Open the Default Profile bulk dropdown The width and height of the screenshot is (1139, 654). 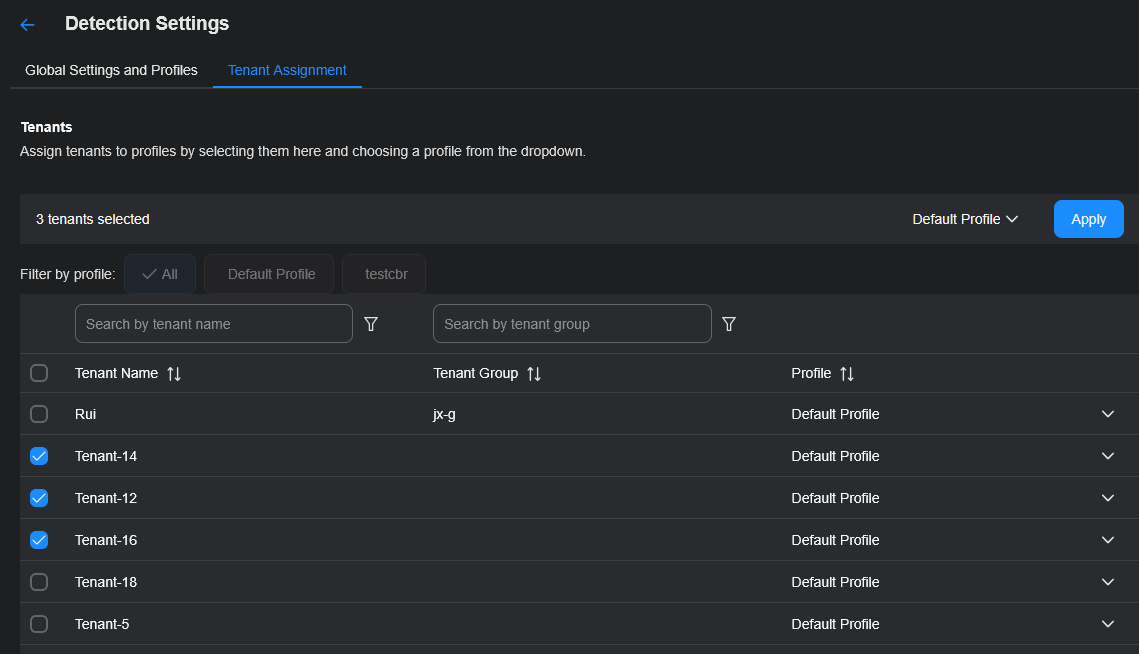pos(965,219)
